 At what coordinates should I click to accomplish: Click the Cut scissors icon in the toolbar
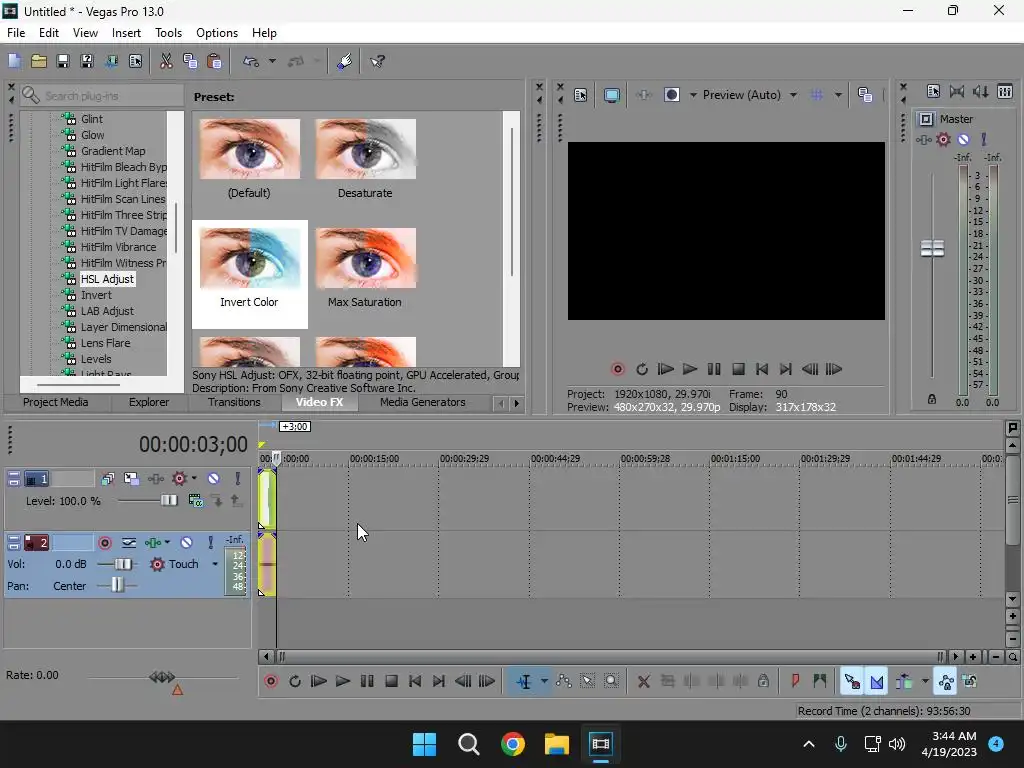166,61
